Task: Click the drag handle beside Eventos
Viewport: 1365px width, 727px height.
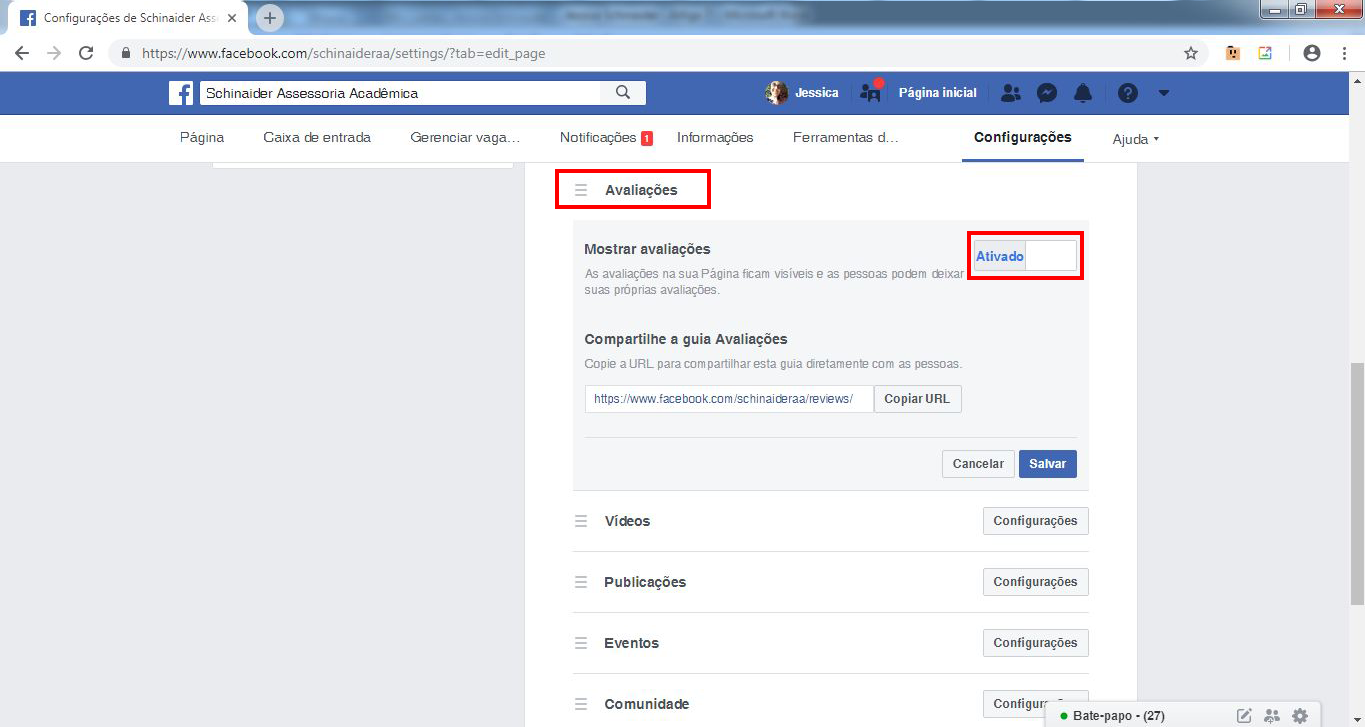Action: click(x=581, y=643)
